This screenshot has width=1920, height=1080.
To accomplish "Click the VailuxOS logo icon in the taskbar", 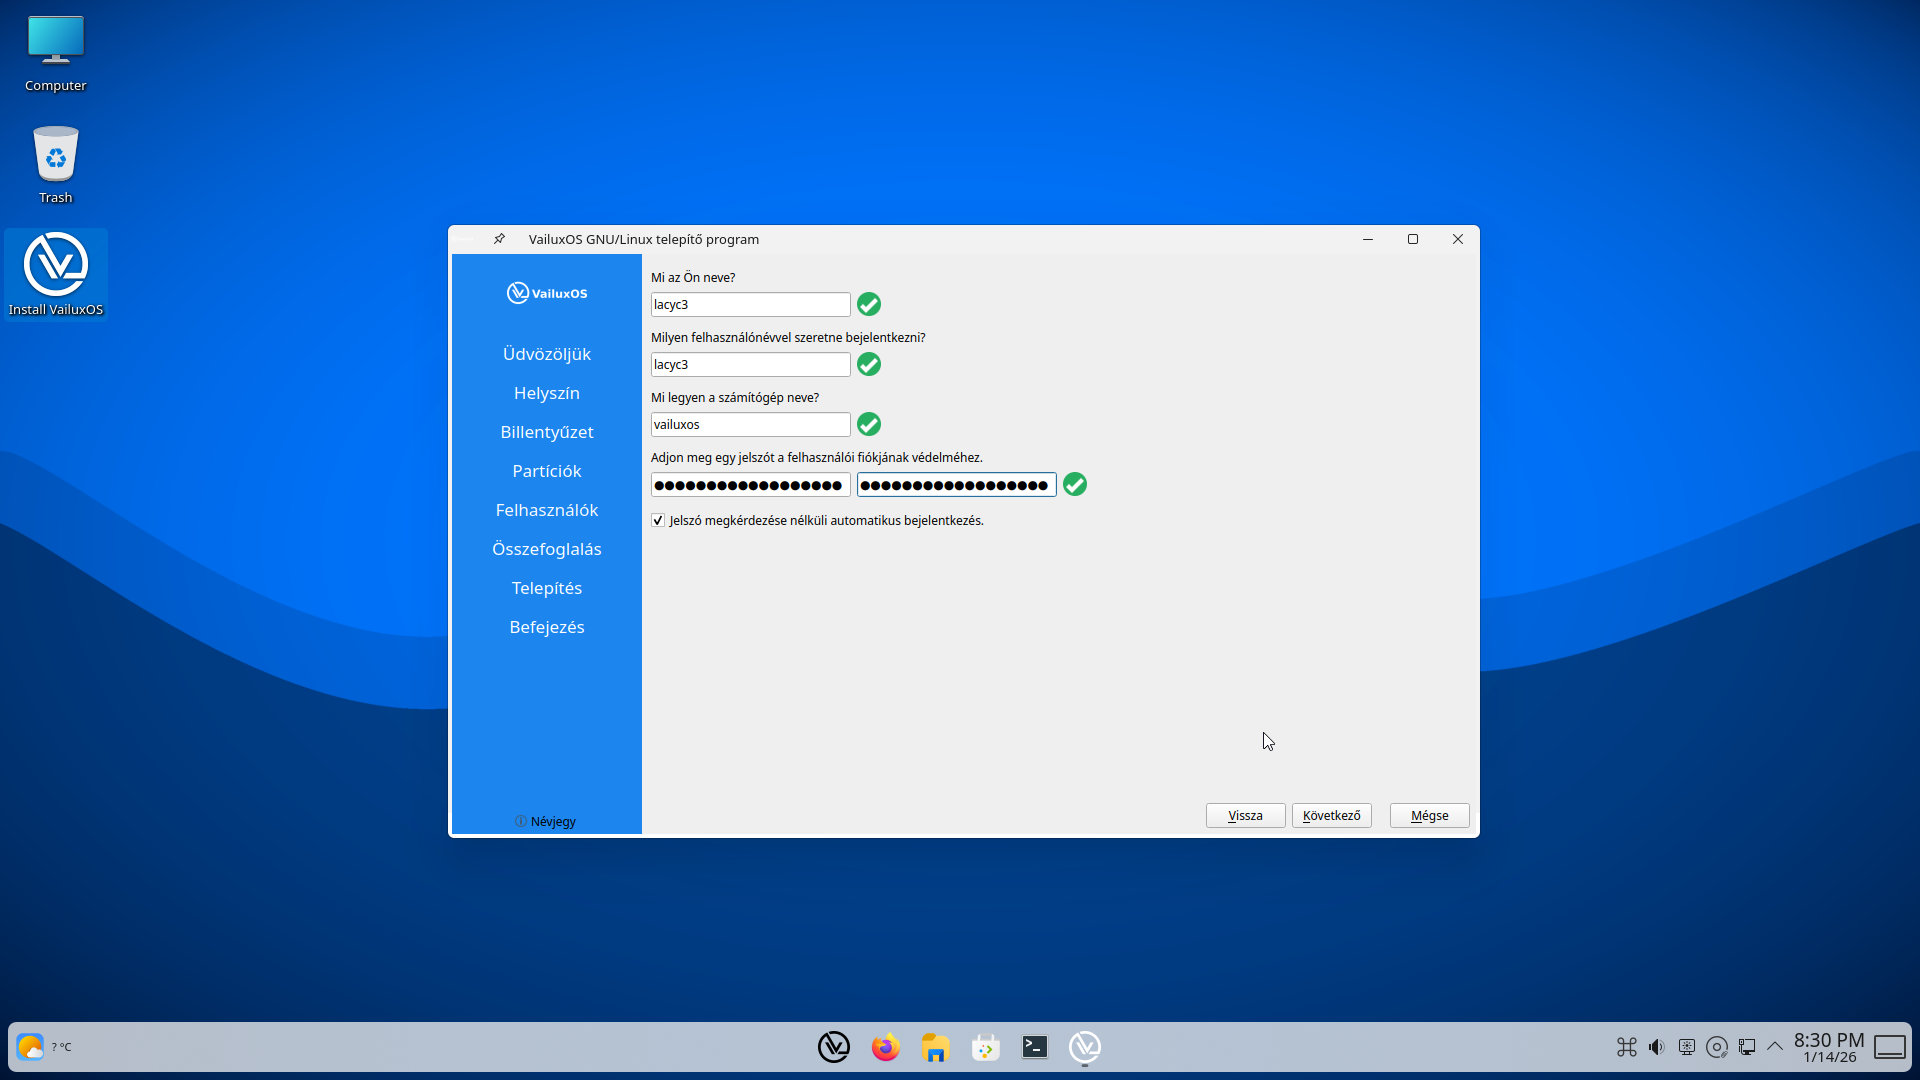I will [x=834, y=1047].
